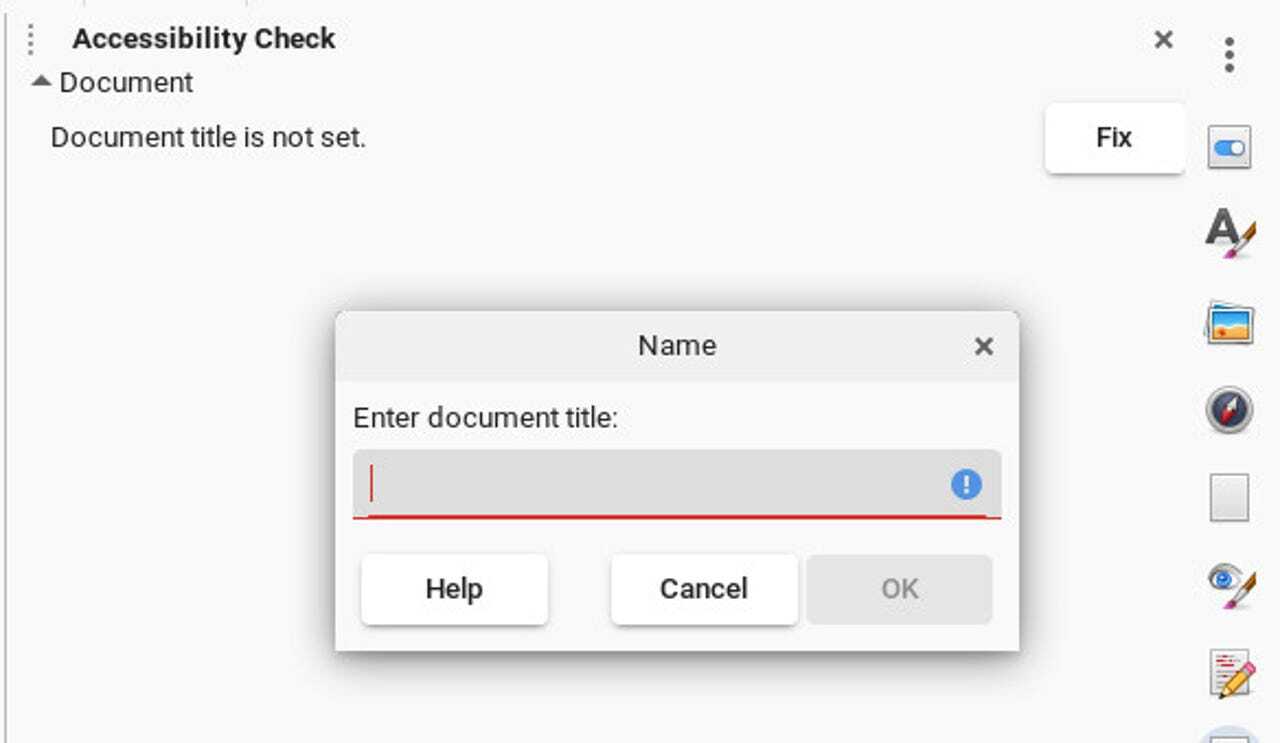Open the Page deck icon
This screenshot has height=743, width=1280.
pos(1229,497)
